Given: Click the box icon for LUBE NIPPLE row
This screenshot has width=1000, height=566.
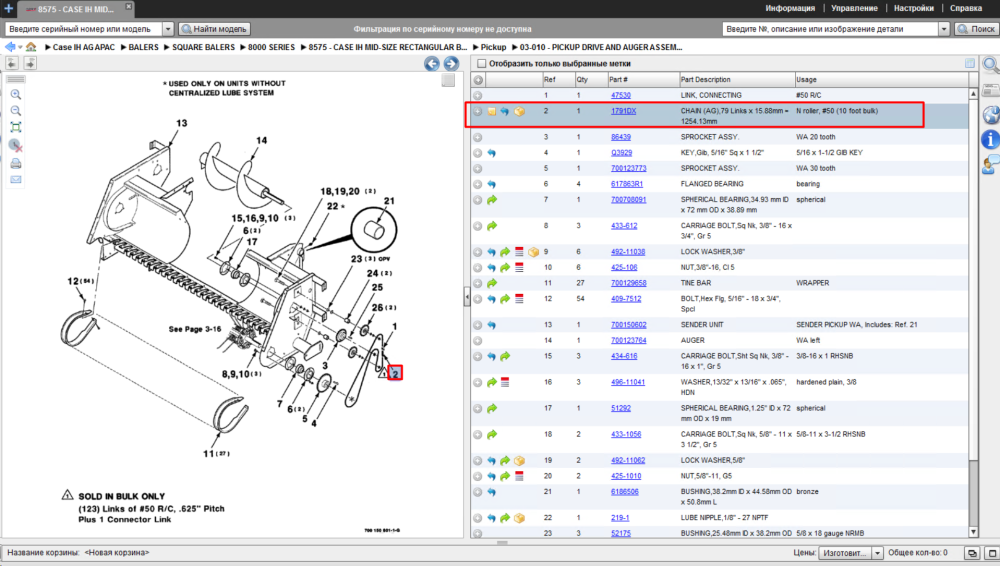Looking at the screenshot, I should (519, 518).
